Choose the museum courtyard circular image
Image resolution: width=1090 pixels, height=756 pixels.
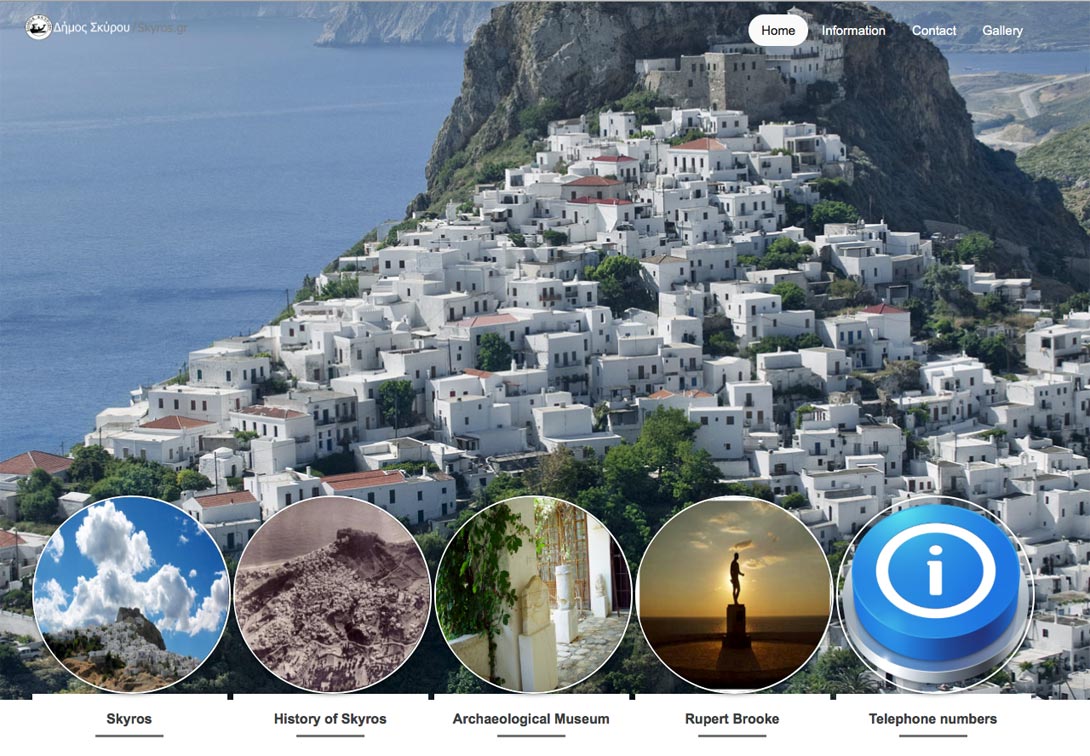pyautogui.click(x=533, y=595)
